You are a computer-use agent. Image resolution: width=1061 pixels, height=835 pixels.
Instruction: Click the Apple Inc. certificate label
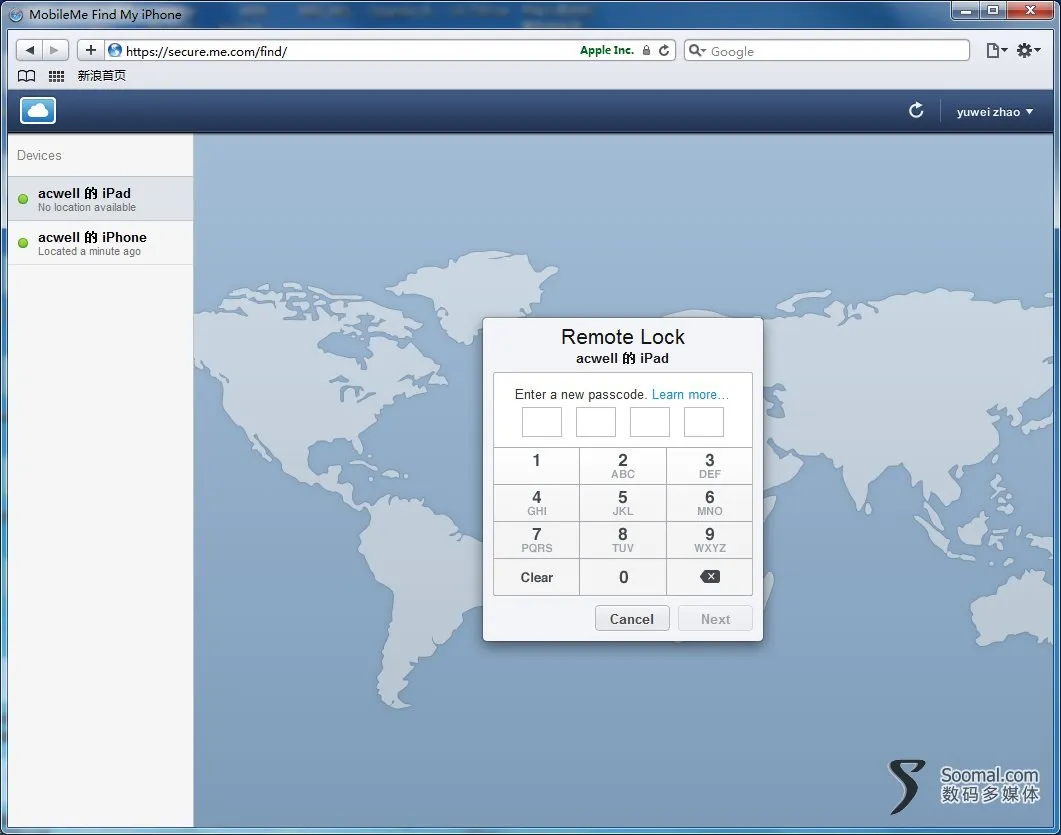point(606,50)
